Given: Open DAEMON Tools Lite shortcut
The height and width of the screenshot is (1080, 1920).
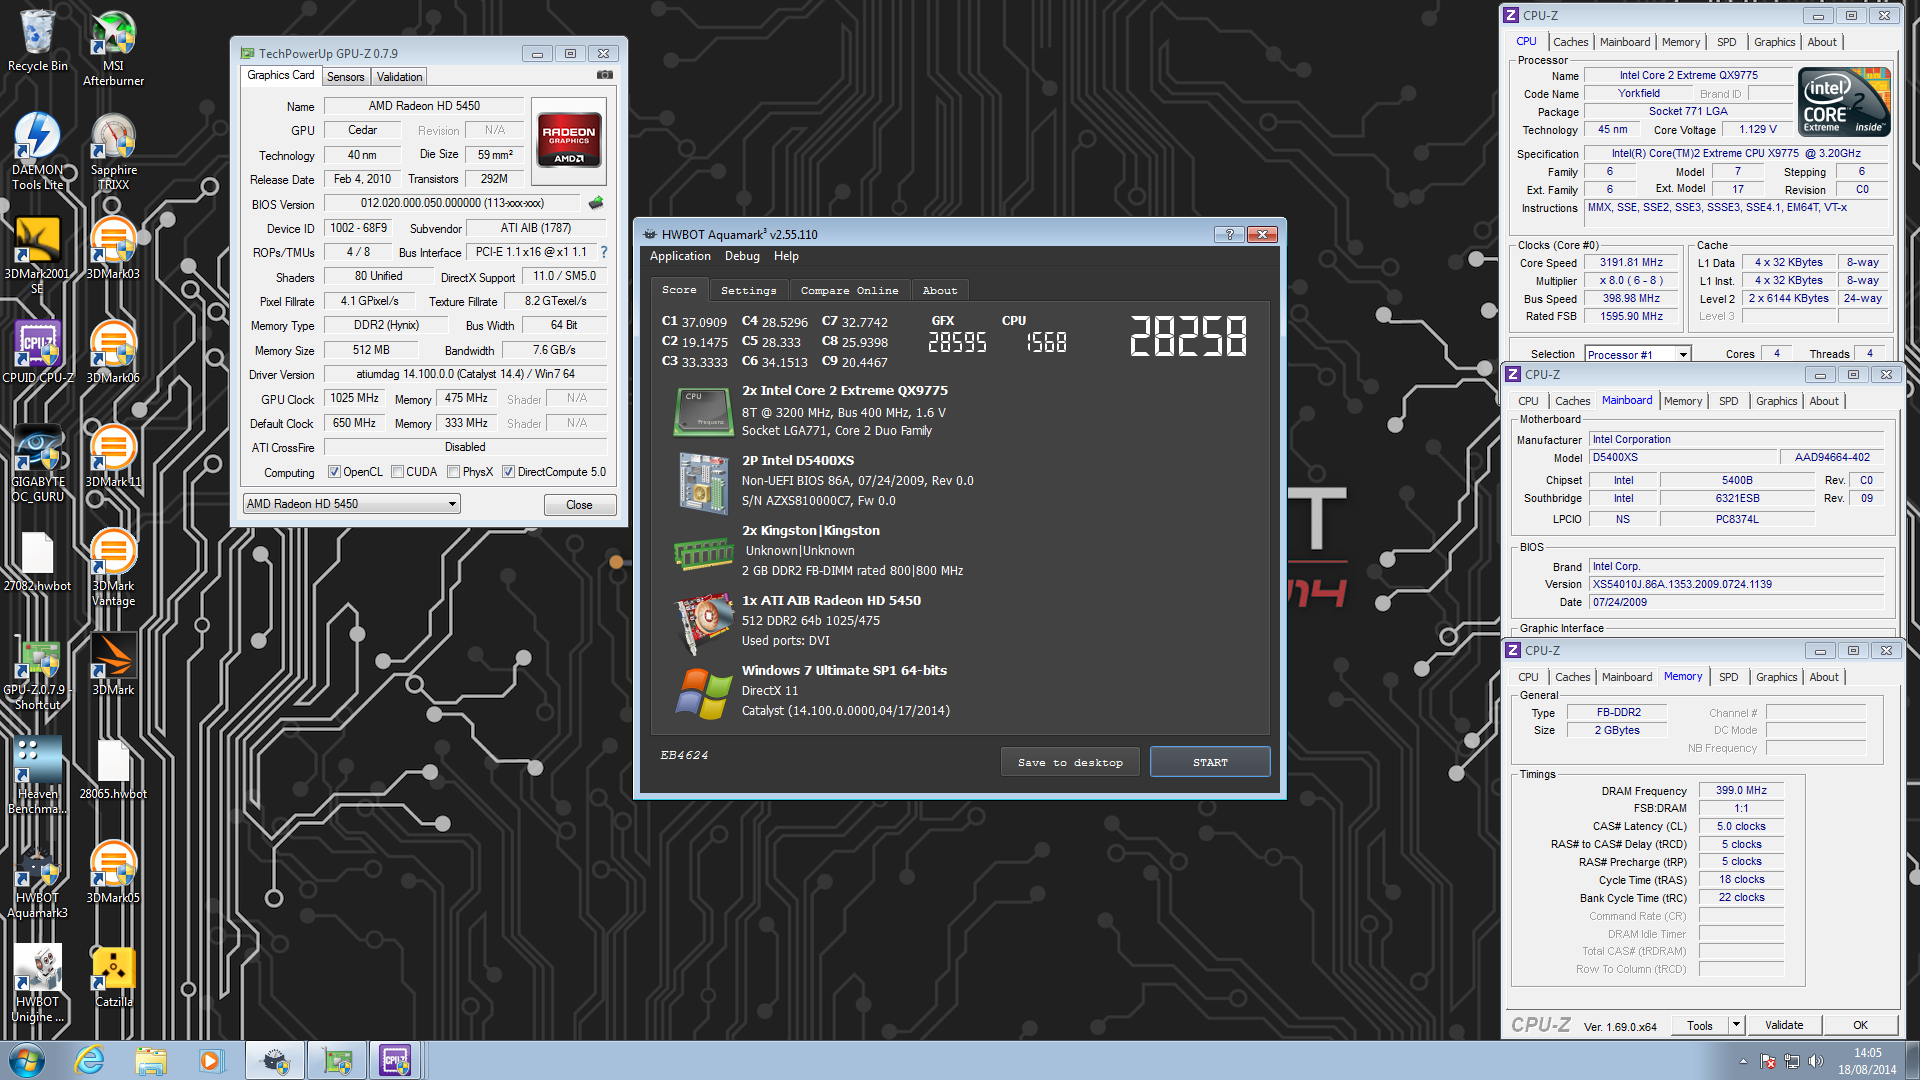Looking at the screenshot, I should coord(38,151).
